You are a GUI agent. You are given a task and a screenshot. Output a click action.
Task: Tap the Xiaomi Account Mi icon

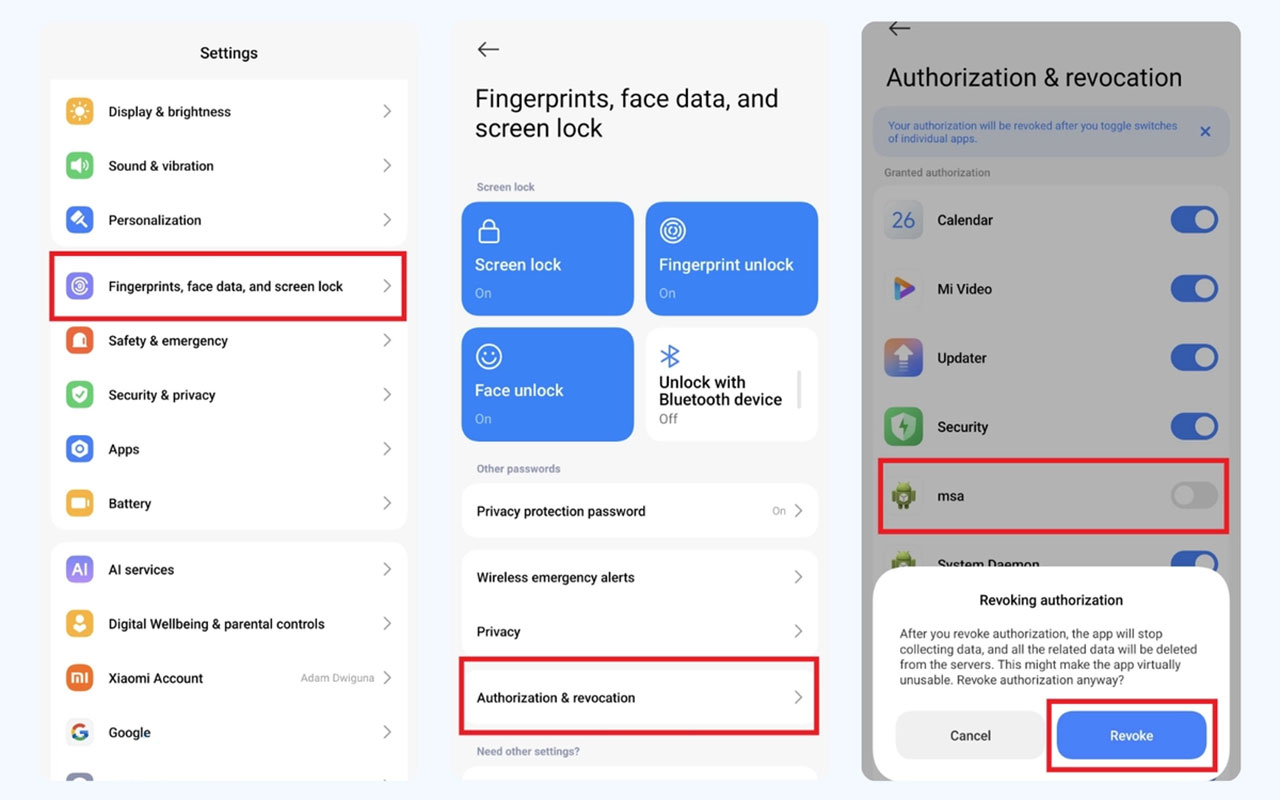(x=80, y=678)
